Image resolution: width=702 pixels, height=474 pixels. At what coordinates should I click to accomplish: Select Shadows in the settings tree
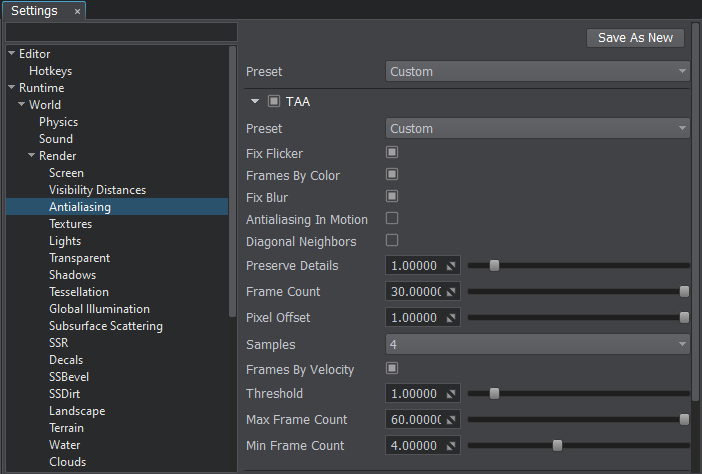click(x=72, y=275)
